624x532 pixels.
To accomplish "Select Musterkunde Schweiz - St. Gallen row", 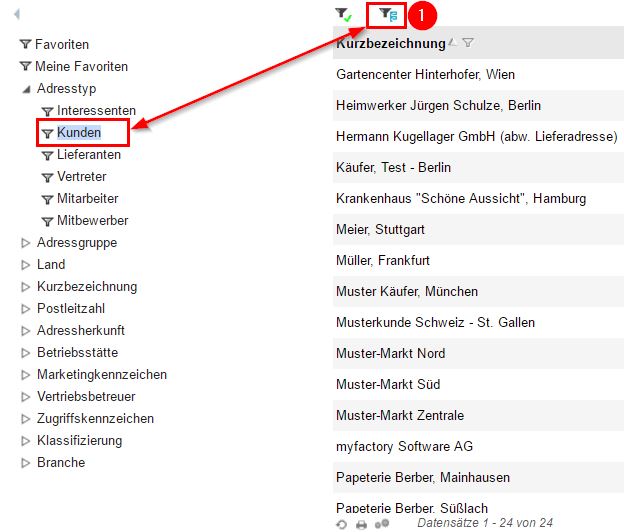I will tap(478, 323).
